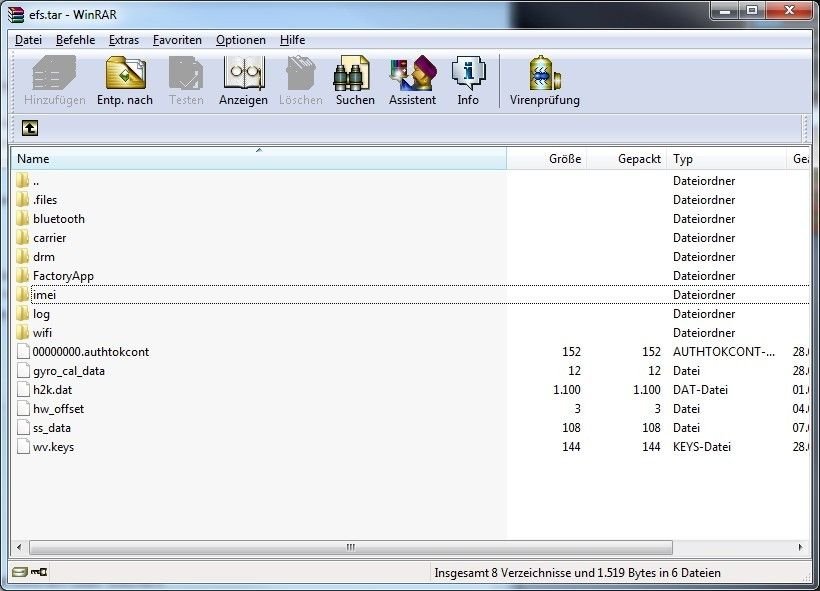Select the parent '..' folder icon
The width and height of the screenshot is (820, 591).
22,181
